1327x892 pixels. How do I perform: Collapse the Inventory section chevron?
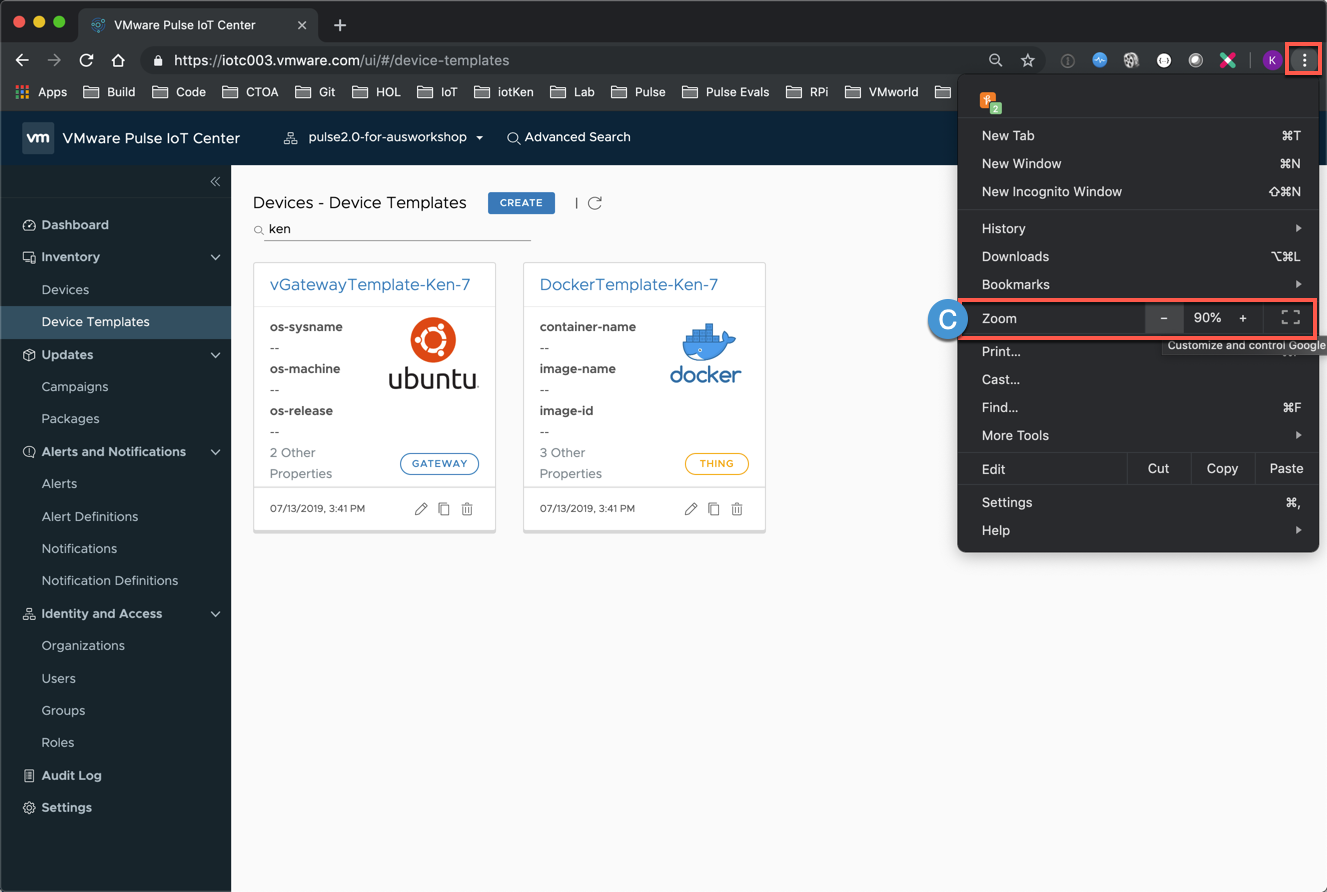[215, 257]
